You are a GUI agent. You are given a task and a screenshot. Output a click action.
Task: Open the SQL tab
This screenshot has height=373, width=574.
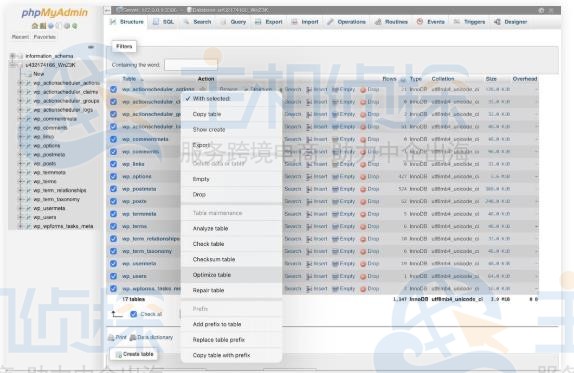click(x=164, y=22)
